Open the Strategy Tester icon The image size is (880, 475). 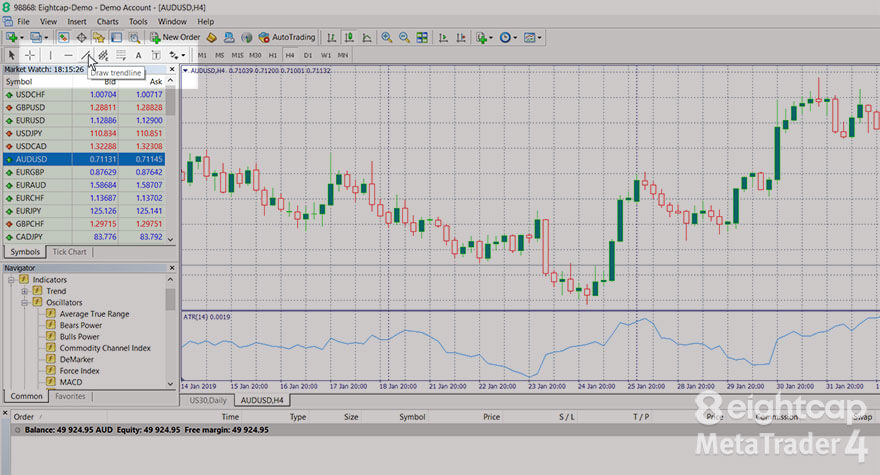134,38
